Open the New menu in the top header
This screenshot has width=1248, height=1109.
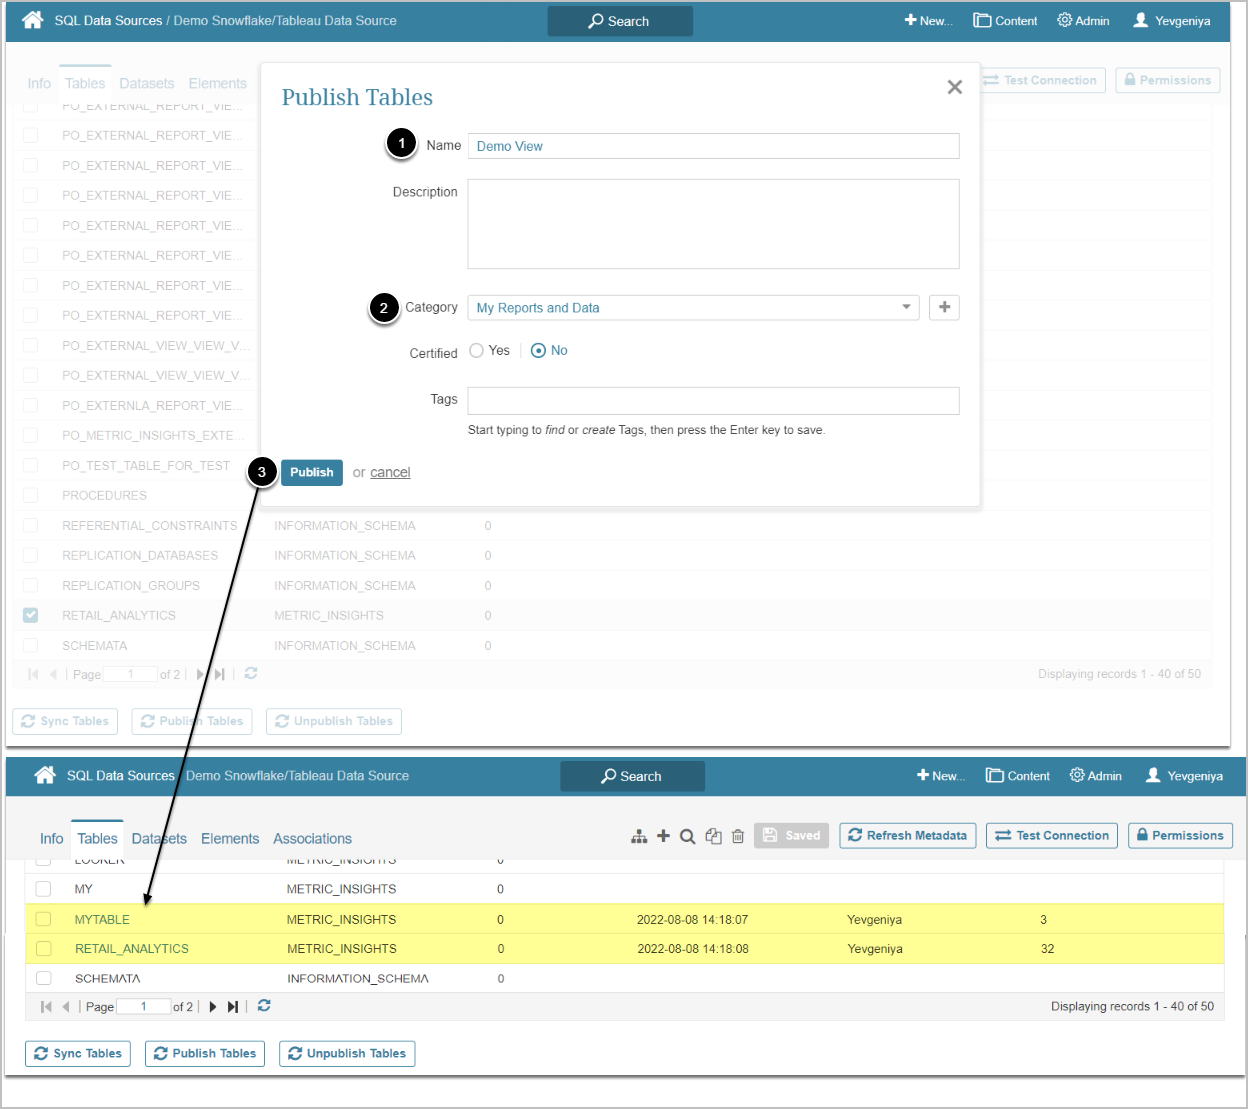[928, 21]
